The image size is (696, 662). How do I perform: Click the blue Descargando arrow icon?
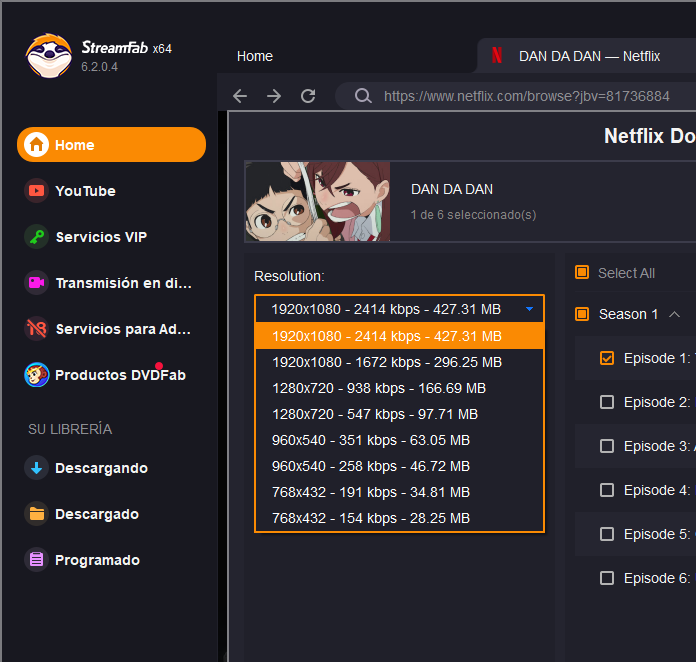[x=36, y=468]
